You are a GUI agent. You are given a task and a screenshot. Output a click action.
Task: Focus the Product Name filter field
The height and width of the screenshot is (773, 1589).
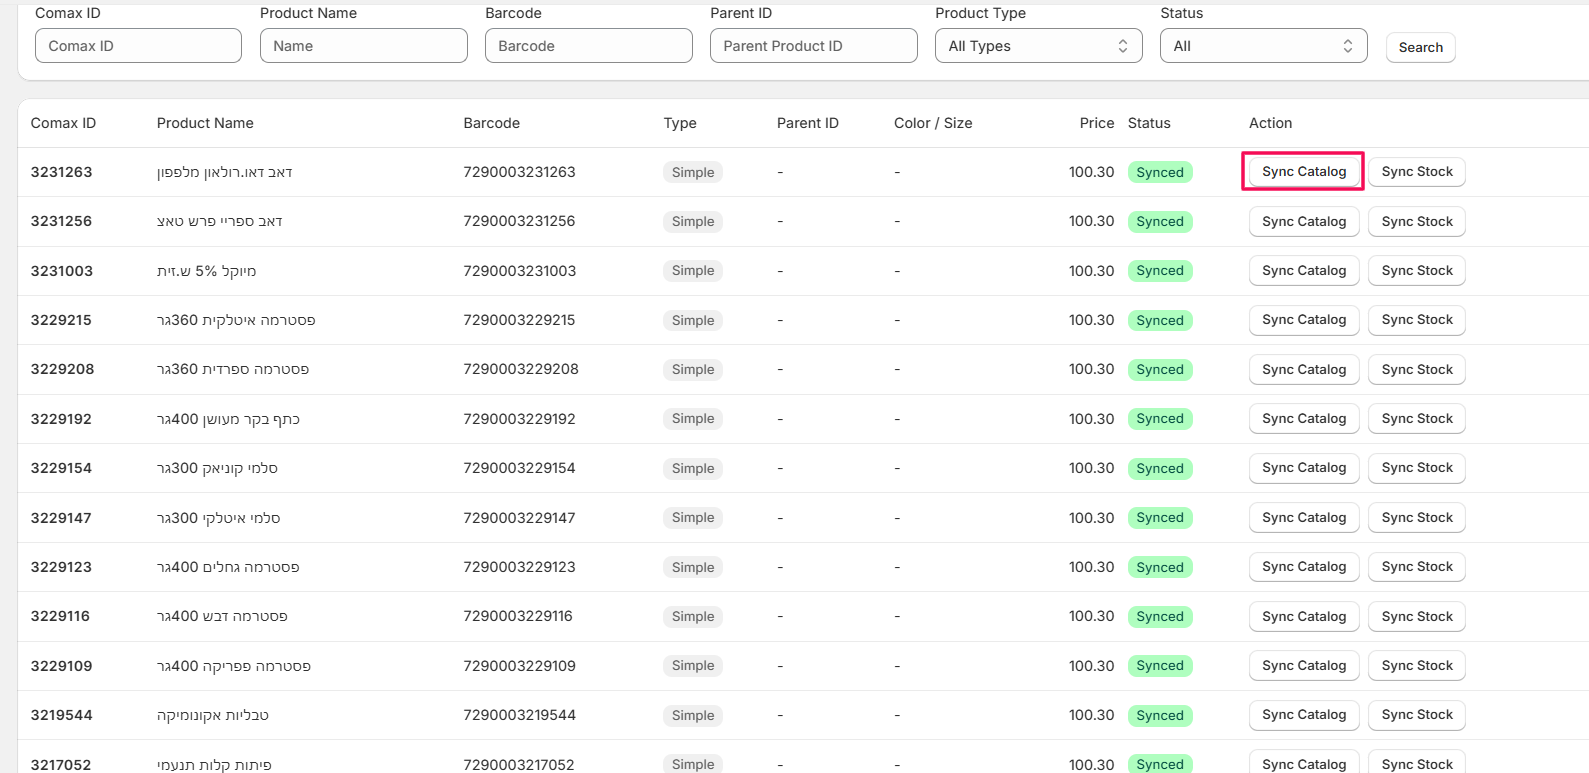click(x=363, y=46)
